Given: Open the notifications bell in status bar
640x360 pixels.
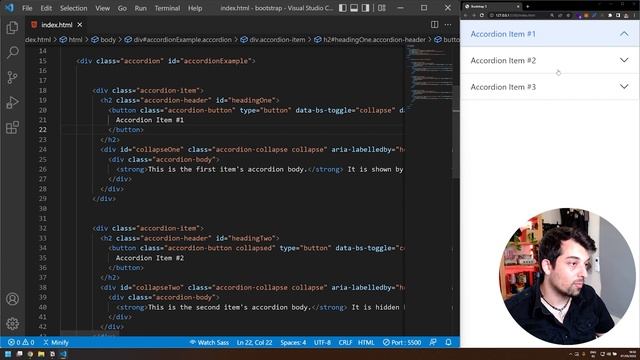Looking at the screenshot, I should click(448, 342).
